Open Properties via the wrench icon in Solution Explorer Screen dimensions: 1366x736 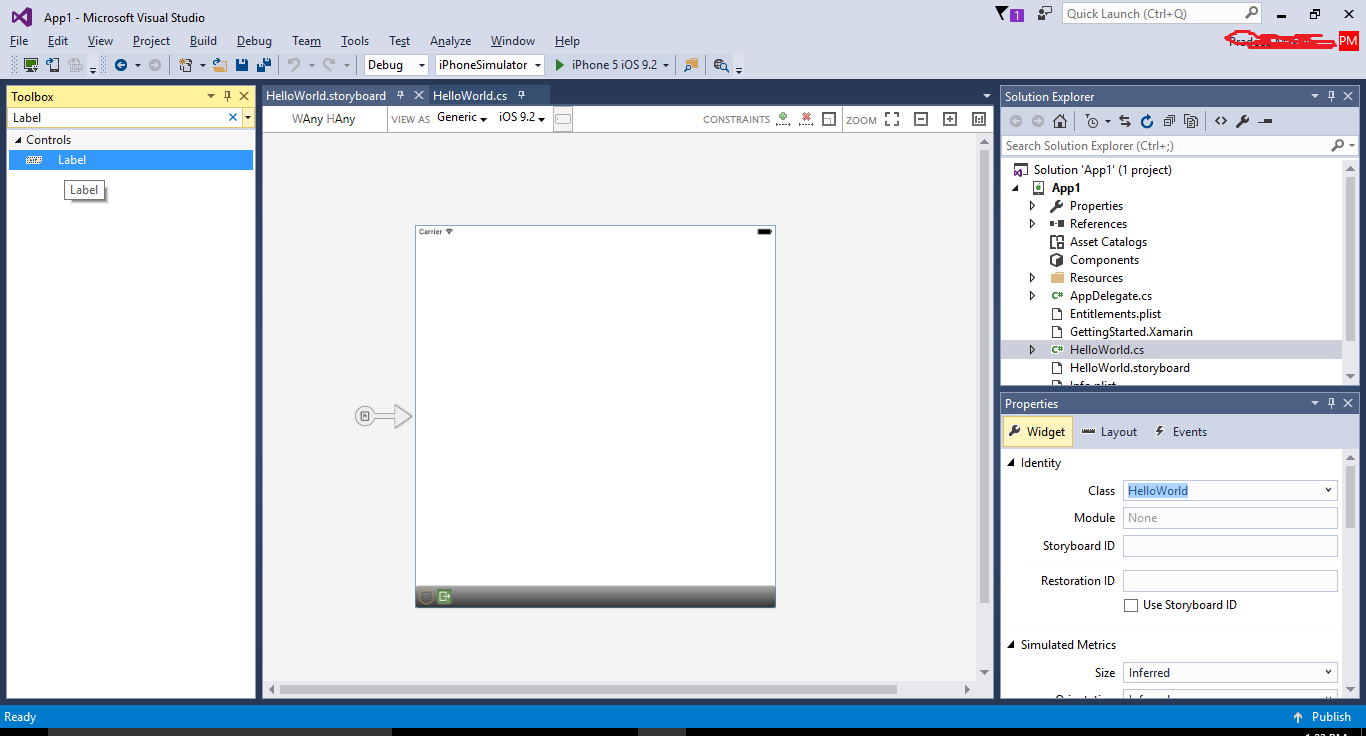coord(1243,121)
